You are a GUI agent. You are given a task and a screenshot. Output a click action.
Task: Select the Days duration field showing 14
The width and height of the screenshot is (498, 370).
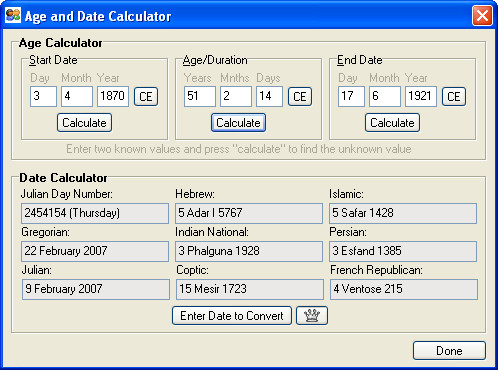click(x=269, y=96)
